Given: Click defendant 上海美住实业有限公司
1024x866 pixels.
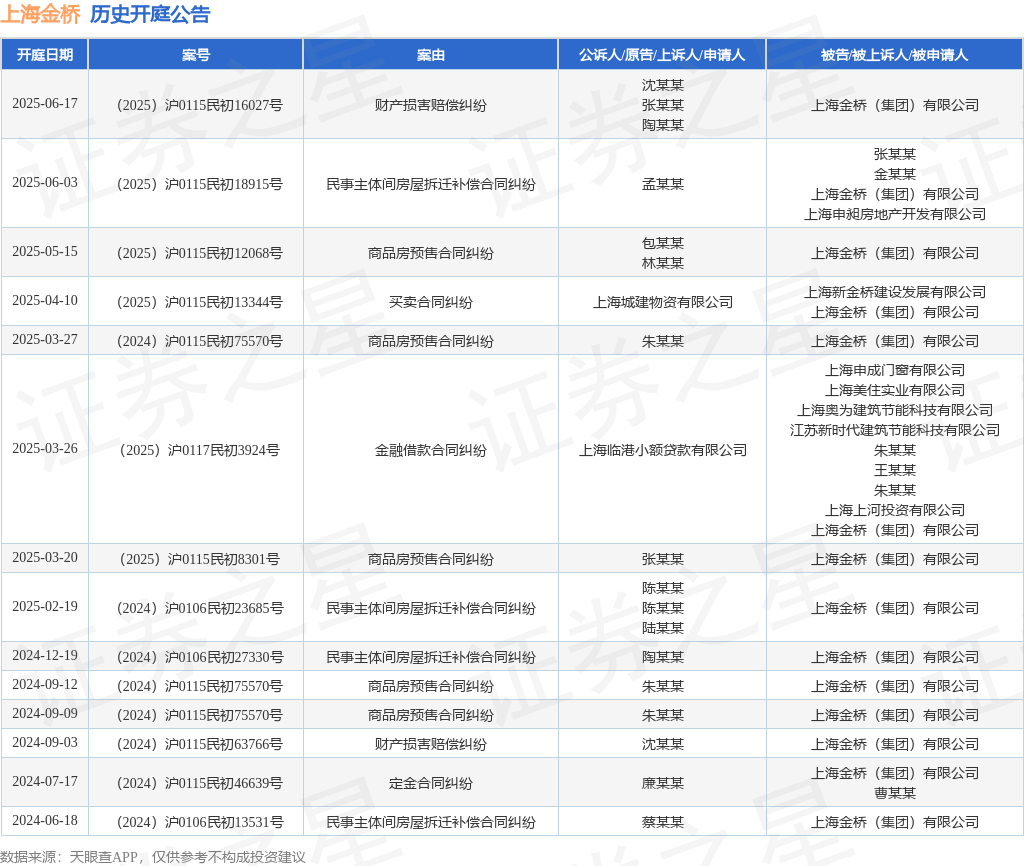Looking at the screenshot, I should tap(895, 390).
